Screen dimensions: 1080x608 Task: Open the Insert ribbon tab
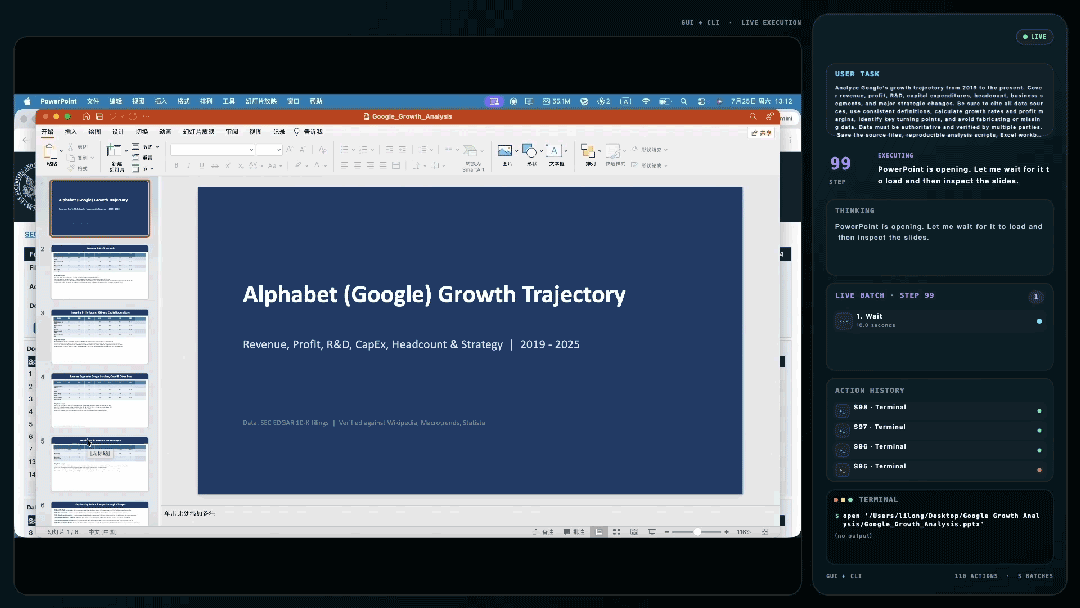[70, 132]
